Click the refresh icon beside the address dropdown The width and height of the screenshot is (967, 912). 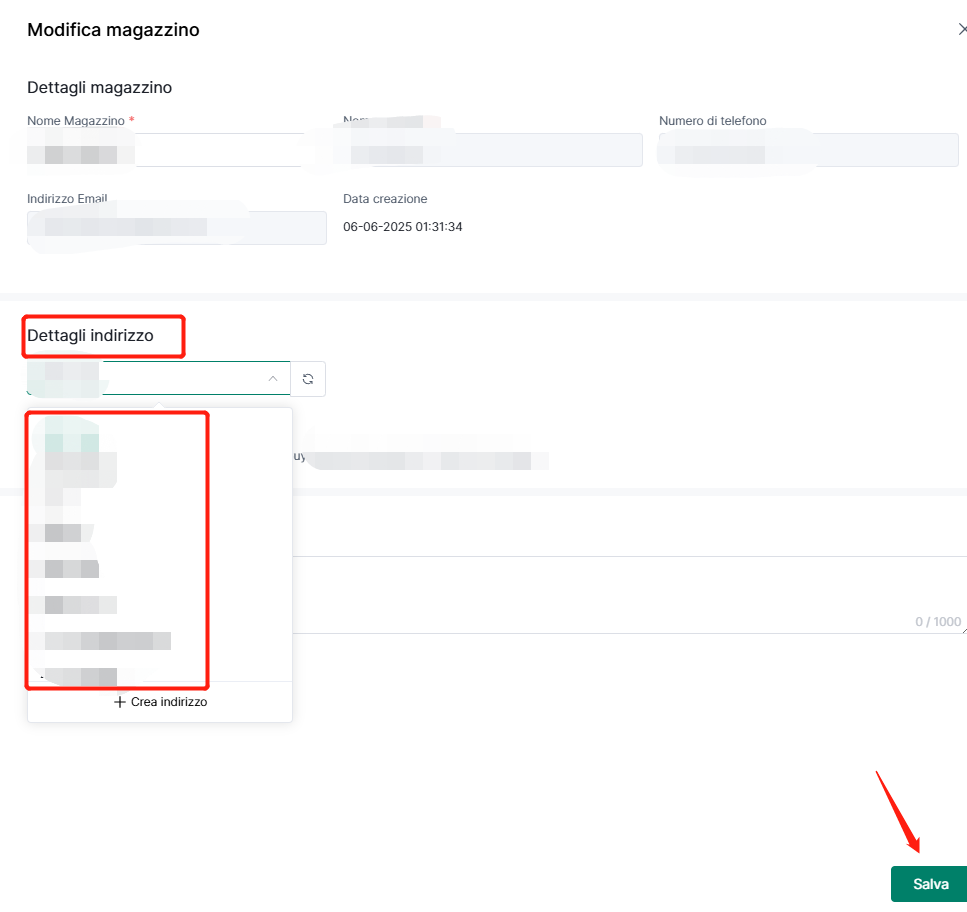coord(308,379)
